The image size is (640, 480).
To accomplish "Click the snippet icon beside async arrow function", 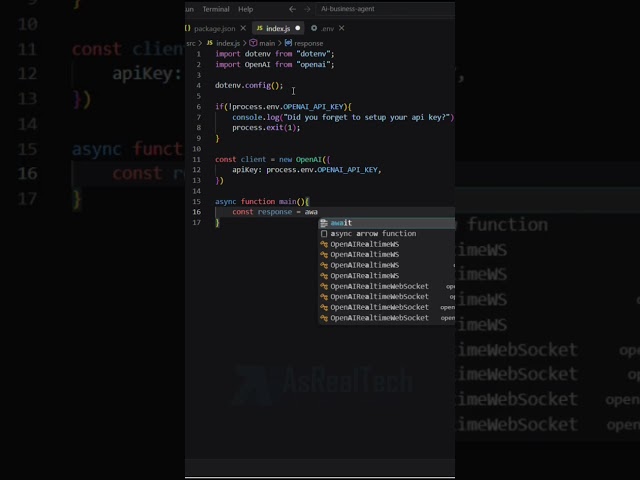I will point(324,233).
